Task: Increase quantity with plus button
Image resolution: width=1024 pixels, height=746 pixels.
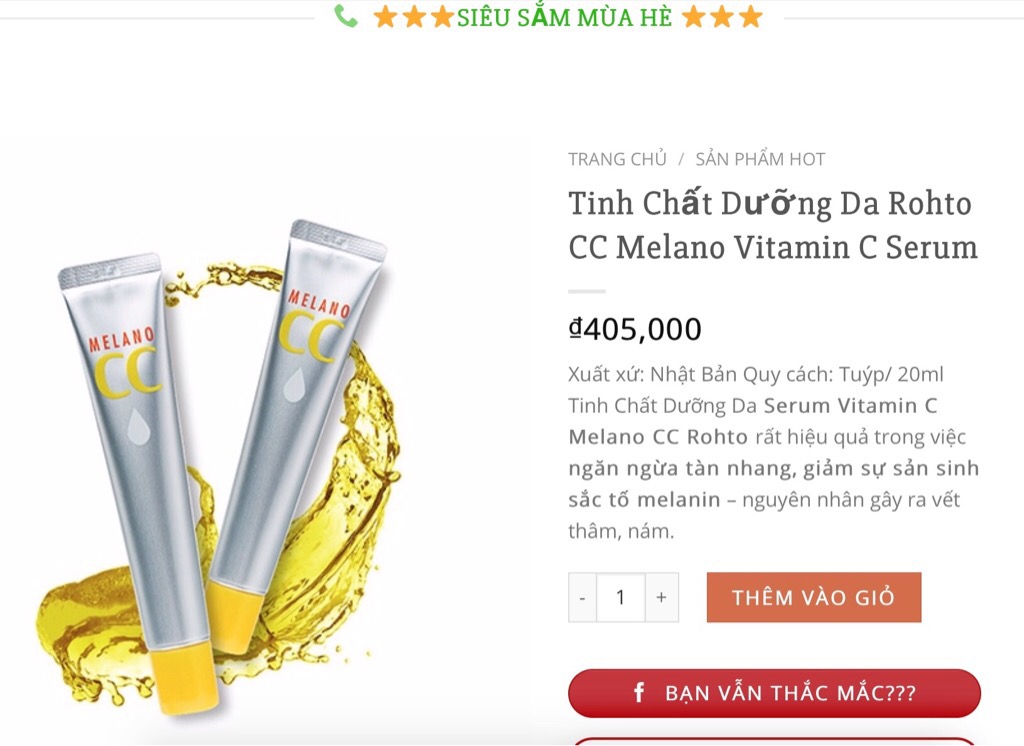Action: [x=662, y=597]
